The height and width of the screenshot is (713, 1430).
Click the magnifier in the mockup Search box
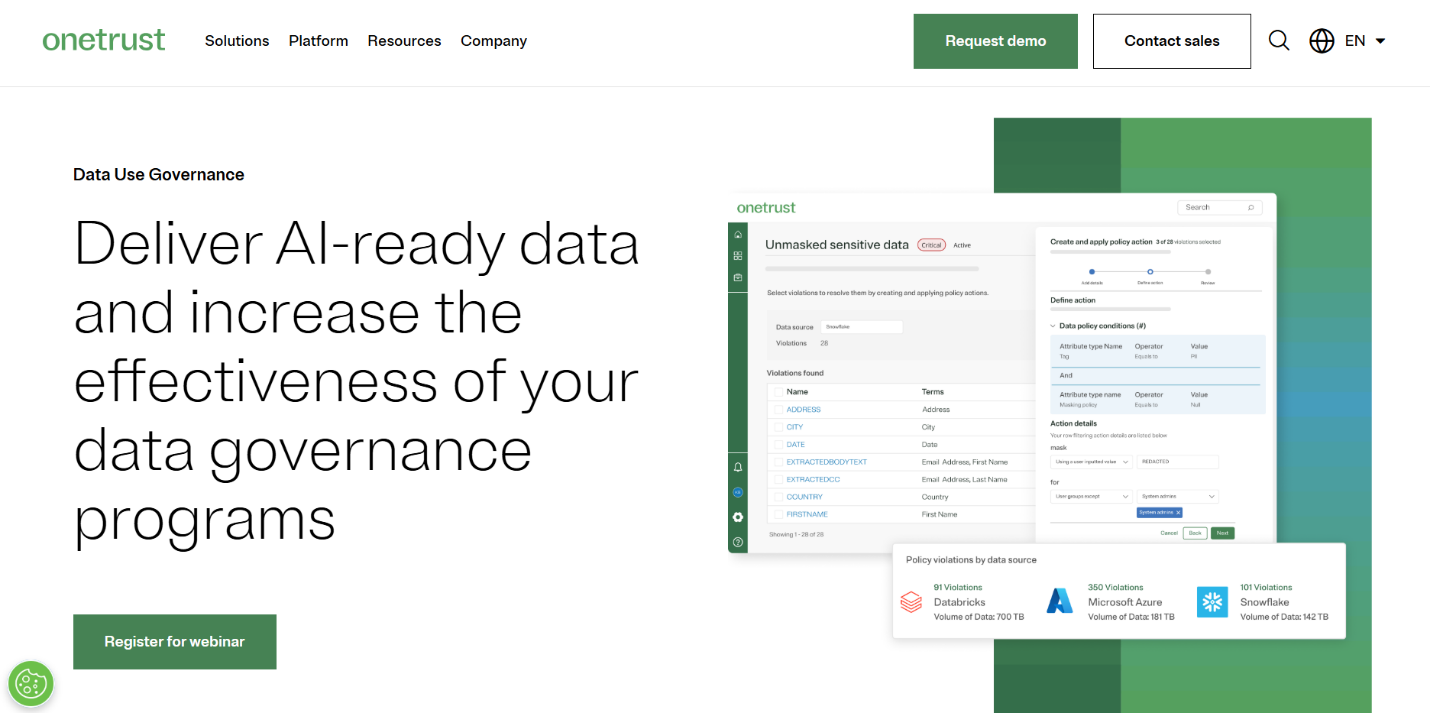(1250, 207)
